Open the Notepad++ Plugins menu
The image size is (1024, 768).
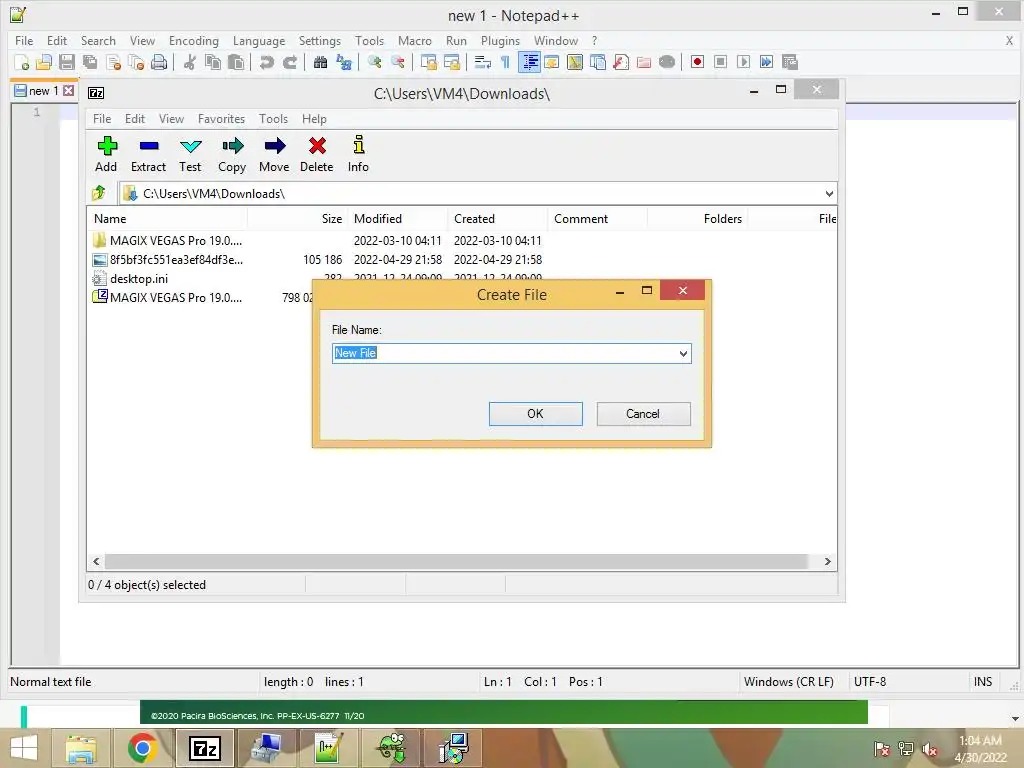500,40
